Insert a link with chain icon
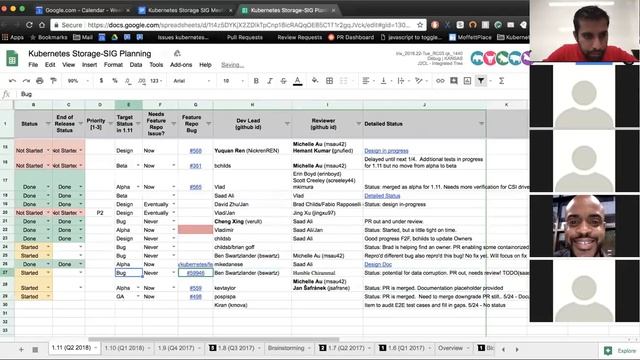640x360 pixels. pyautogui.click(x=440, y=81)
